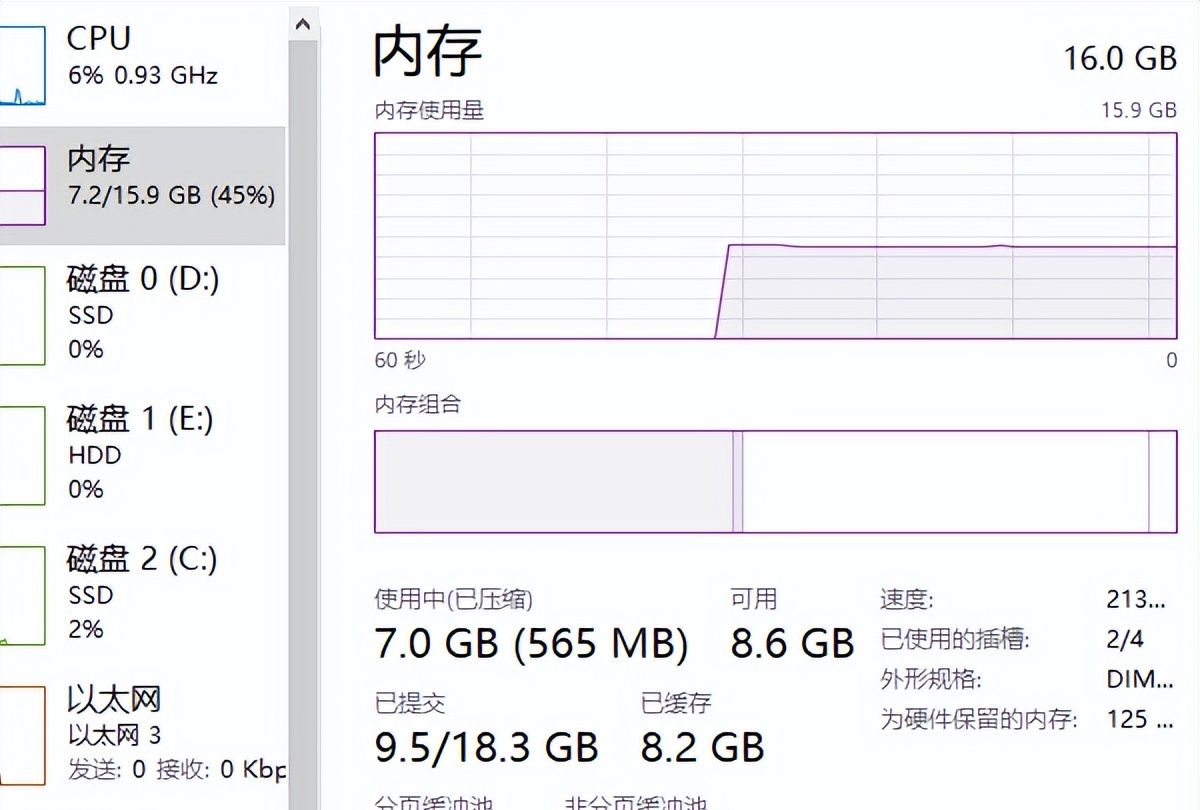
Task: Click the 已使用的插槽 2/4 value
Action: (1125, 639)
